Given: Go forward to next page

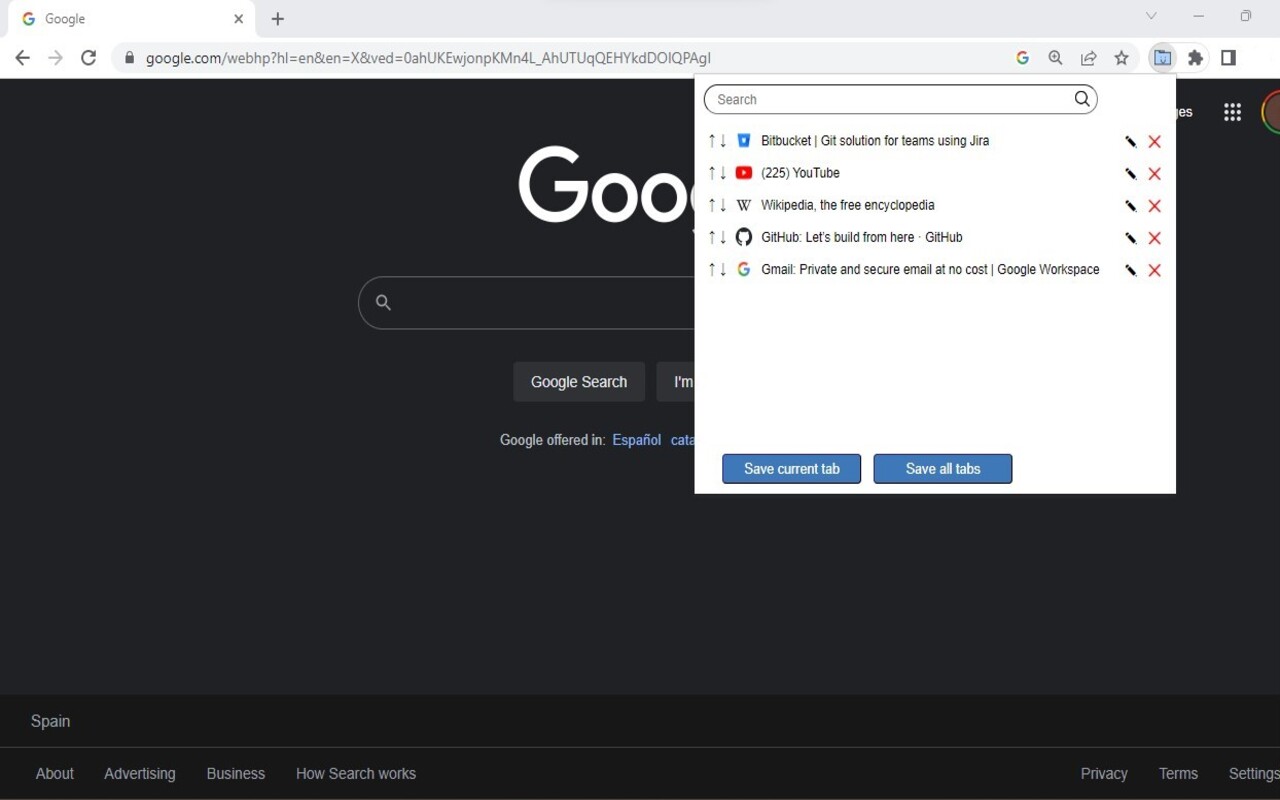Looking at the screenshot, I should pos(56,58).
